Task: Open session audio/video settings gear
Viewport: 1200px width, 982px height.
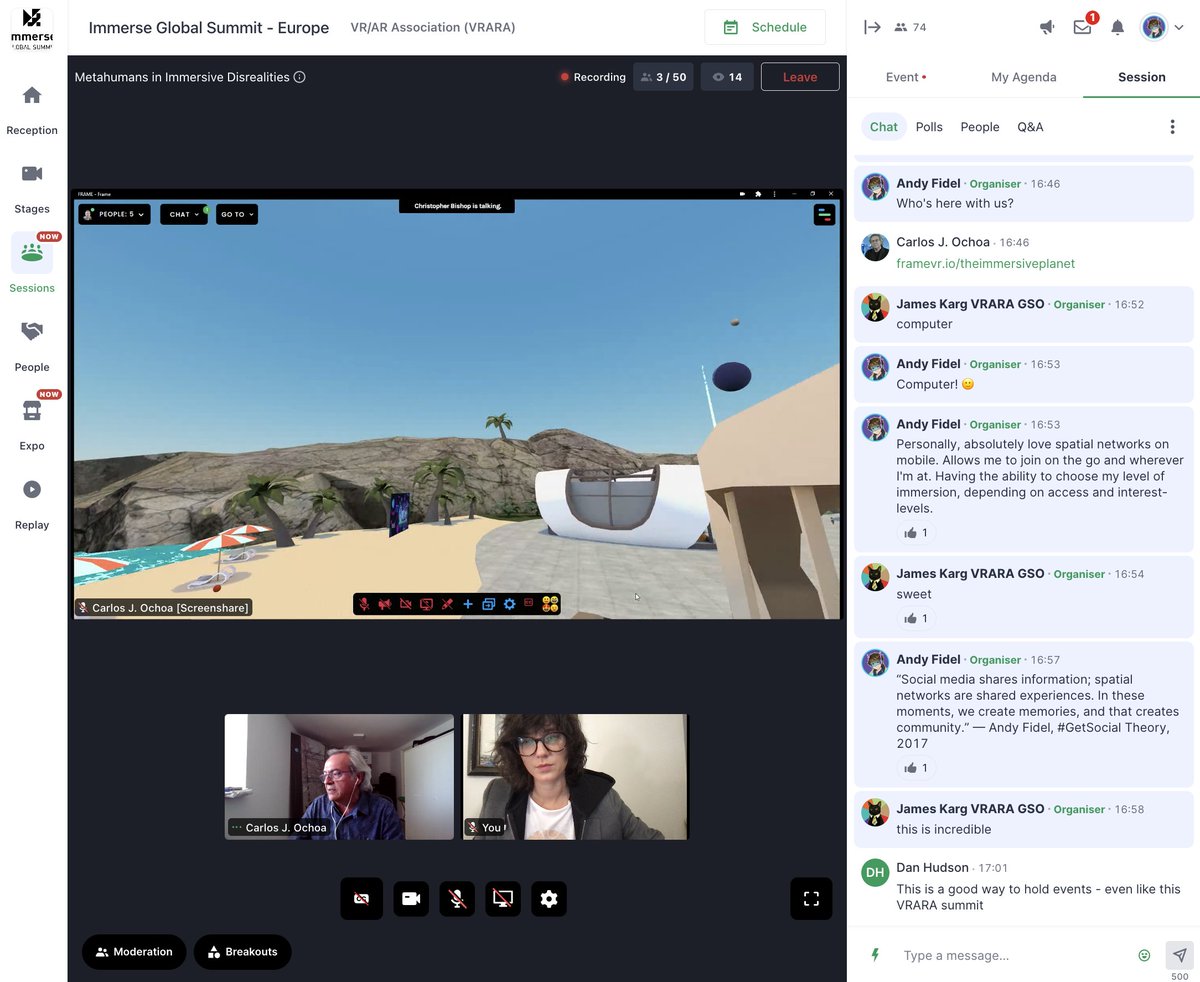Action: 548,899
